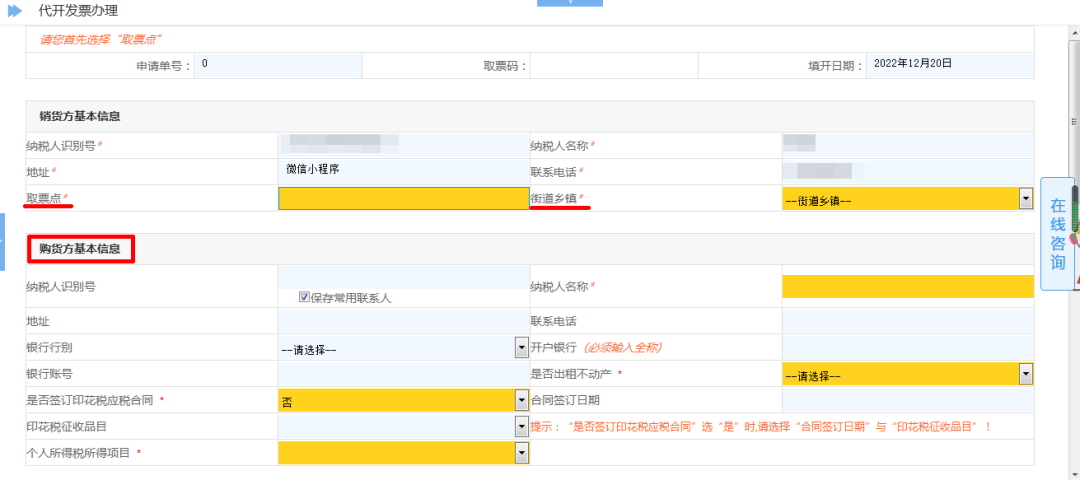
Task: Click the 合同签订日期 field
Action: (907, 400)
